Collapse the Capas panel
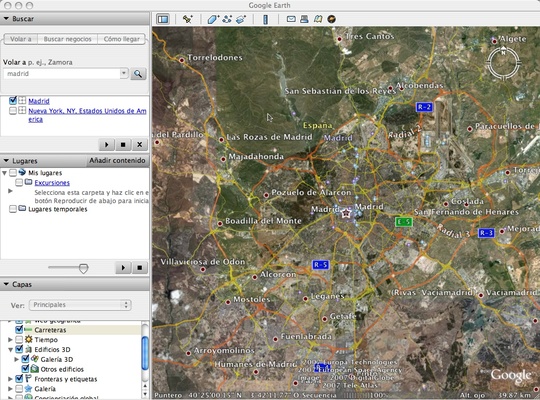The width and height of the screenshot is (540, 400). click(x=6, y=284)
